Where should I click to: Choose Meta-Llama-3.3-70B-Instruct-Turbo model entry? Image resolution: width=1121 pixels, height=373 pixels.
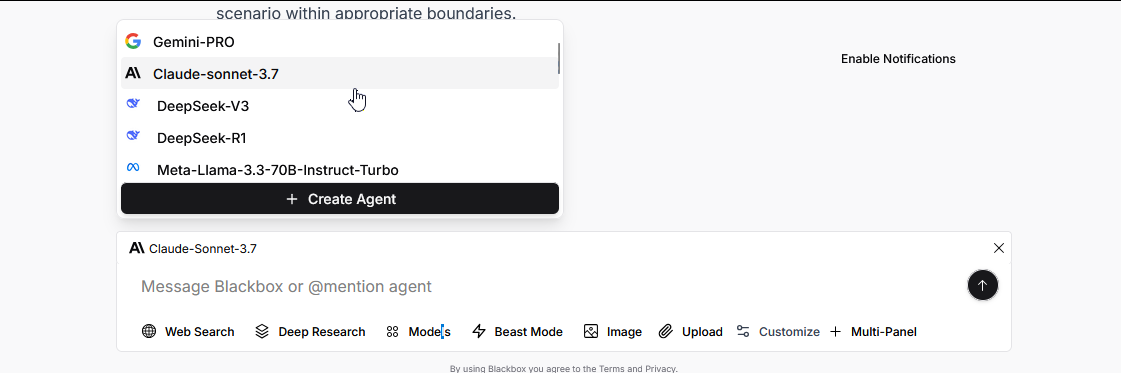point(340,169)
